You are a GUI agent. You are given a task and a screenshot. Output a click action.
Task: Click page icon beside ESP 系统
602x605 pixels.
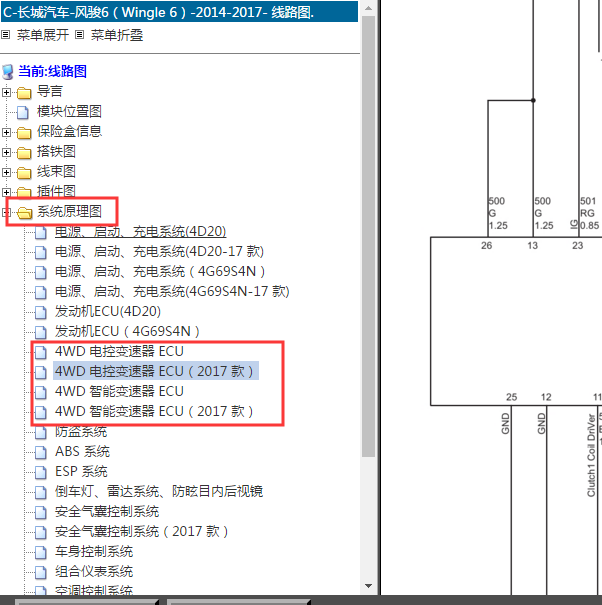pos(41,472)
